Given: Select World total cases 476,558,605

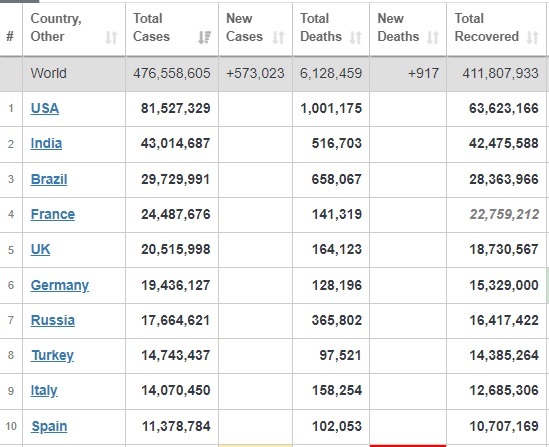Looking at the screenshot, I should coord(172,74).
